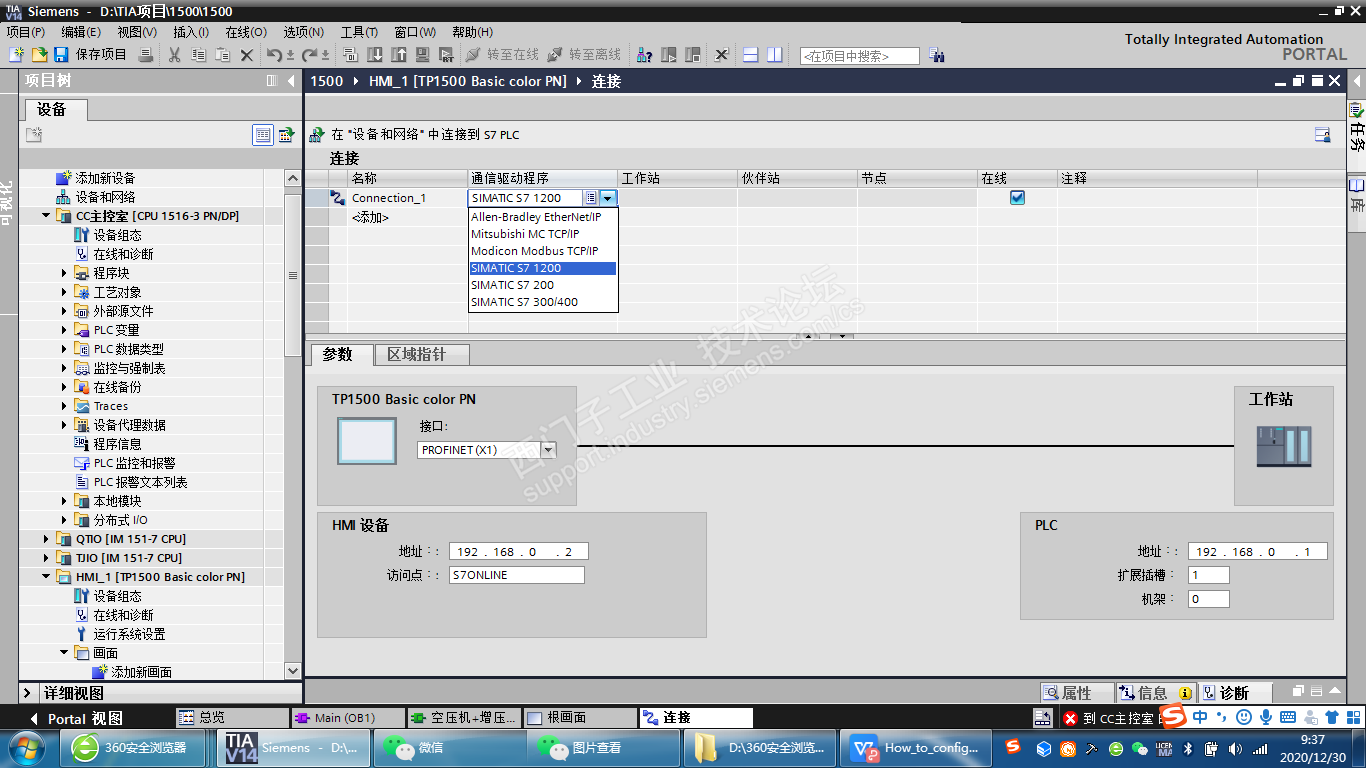Click the Delete X icon in toolbar

pyautogui.click(x=247, y=55)
